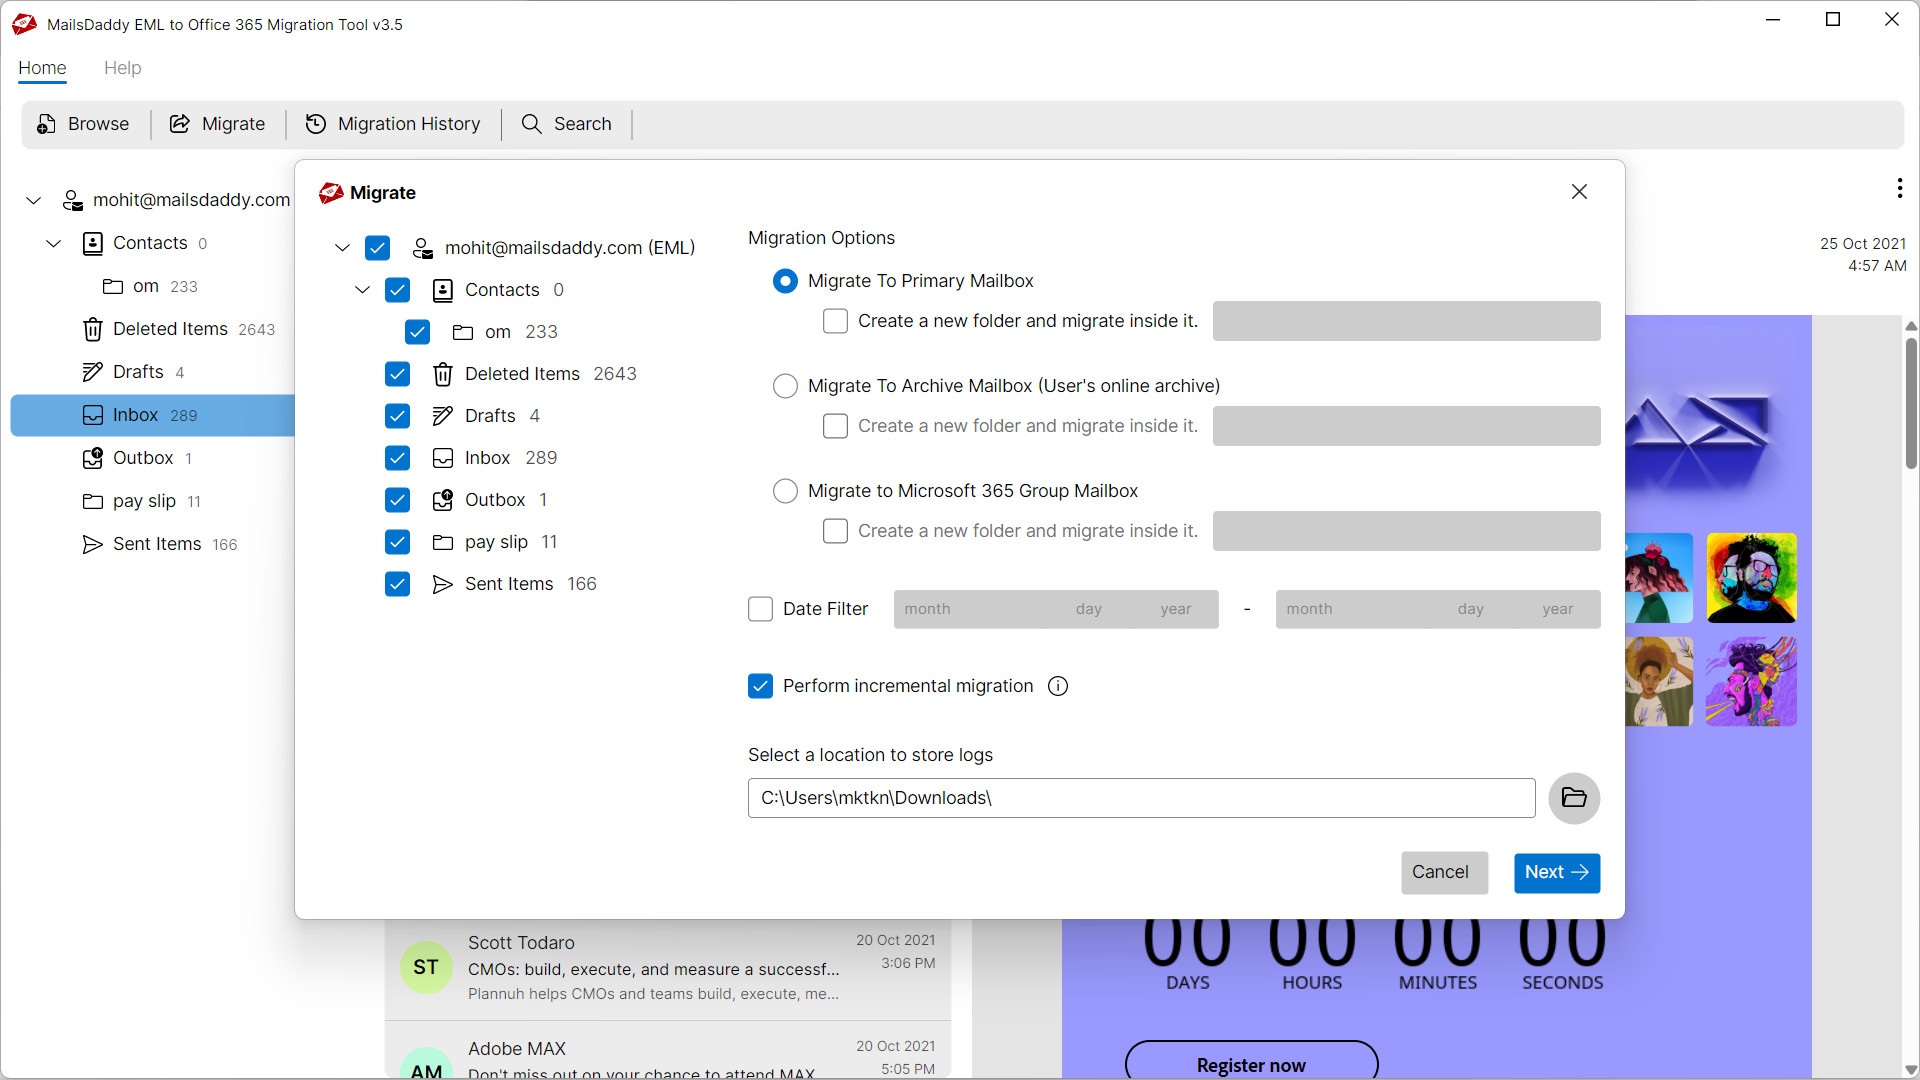The image size is (1920, 1080).
Task: Open the Home tab
Action: (x=42, y=68)
